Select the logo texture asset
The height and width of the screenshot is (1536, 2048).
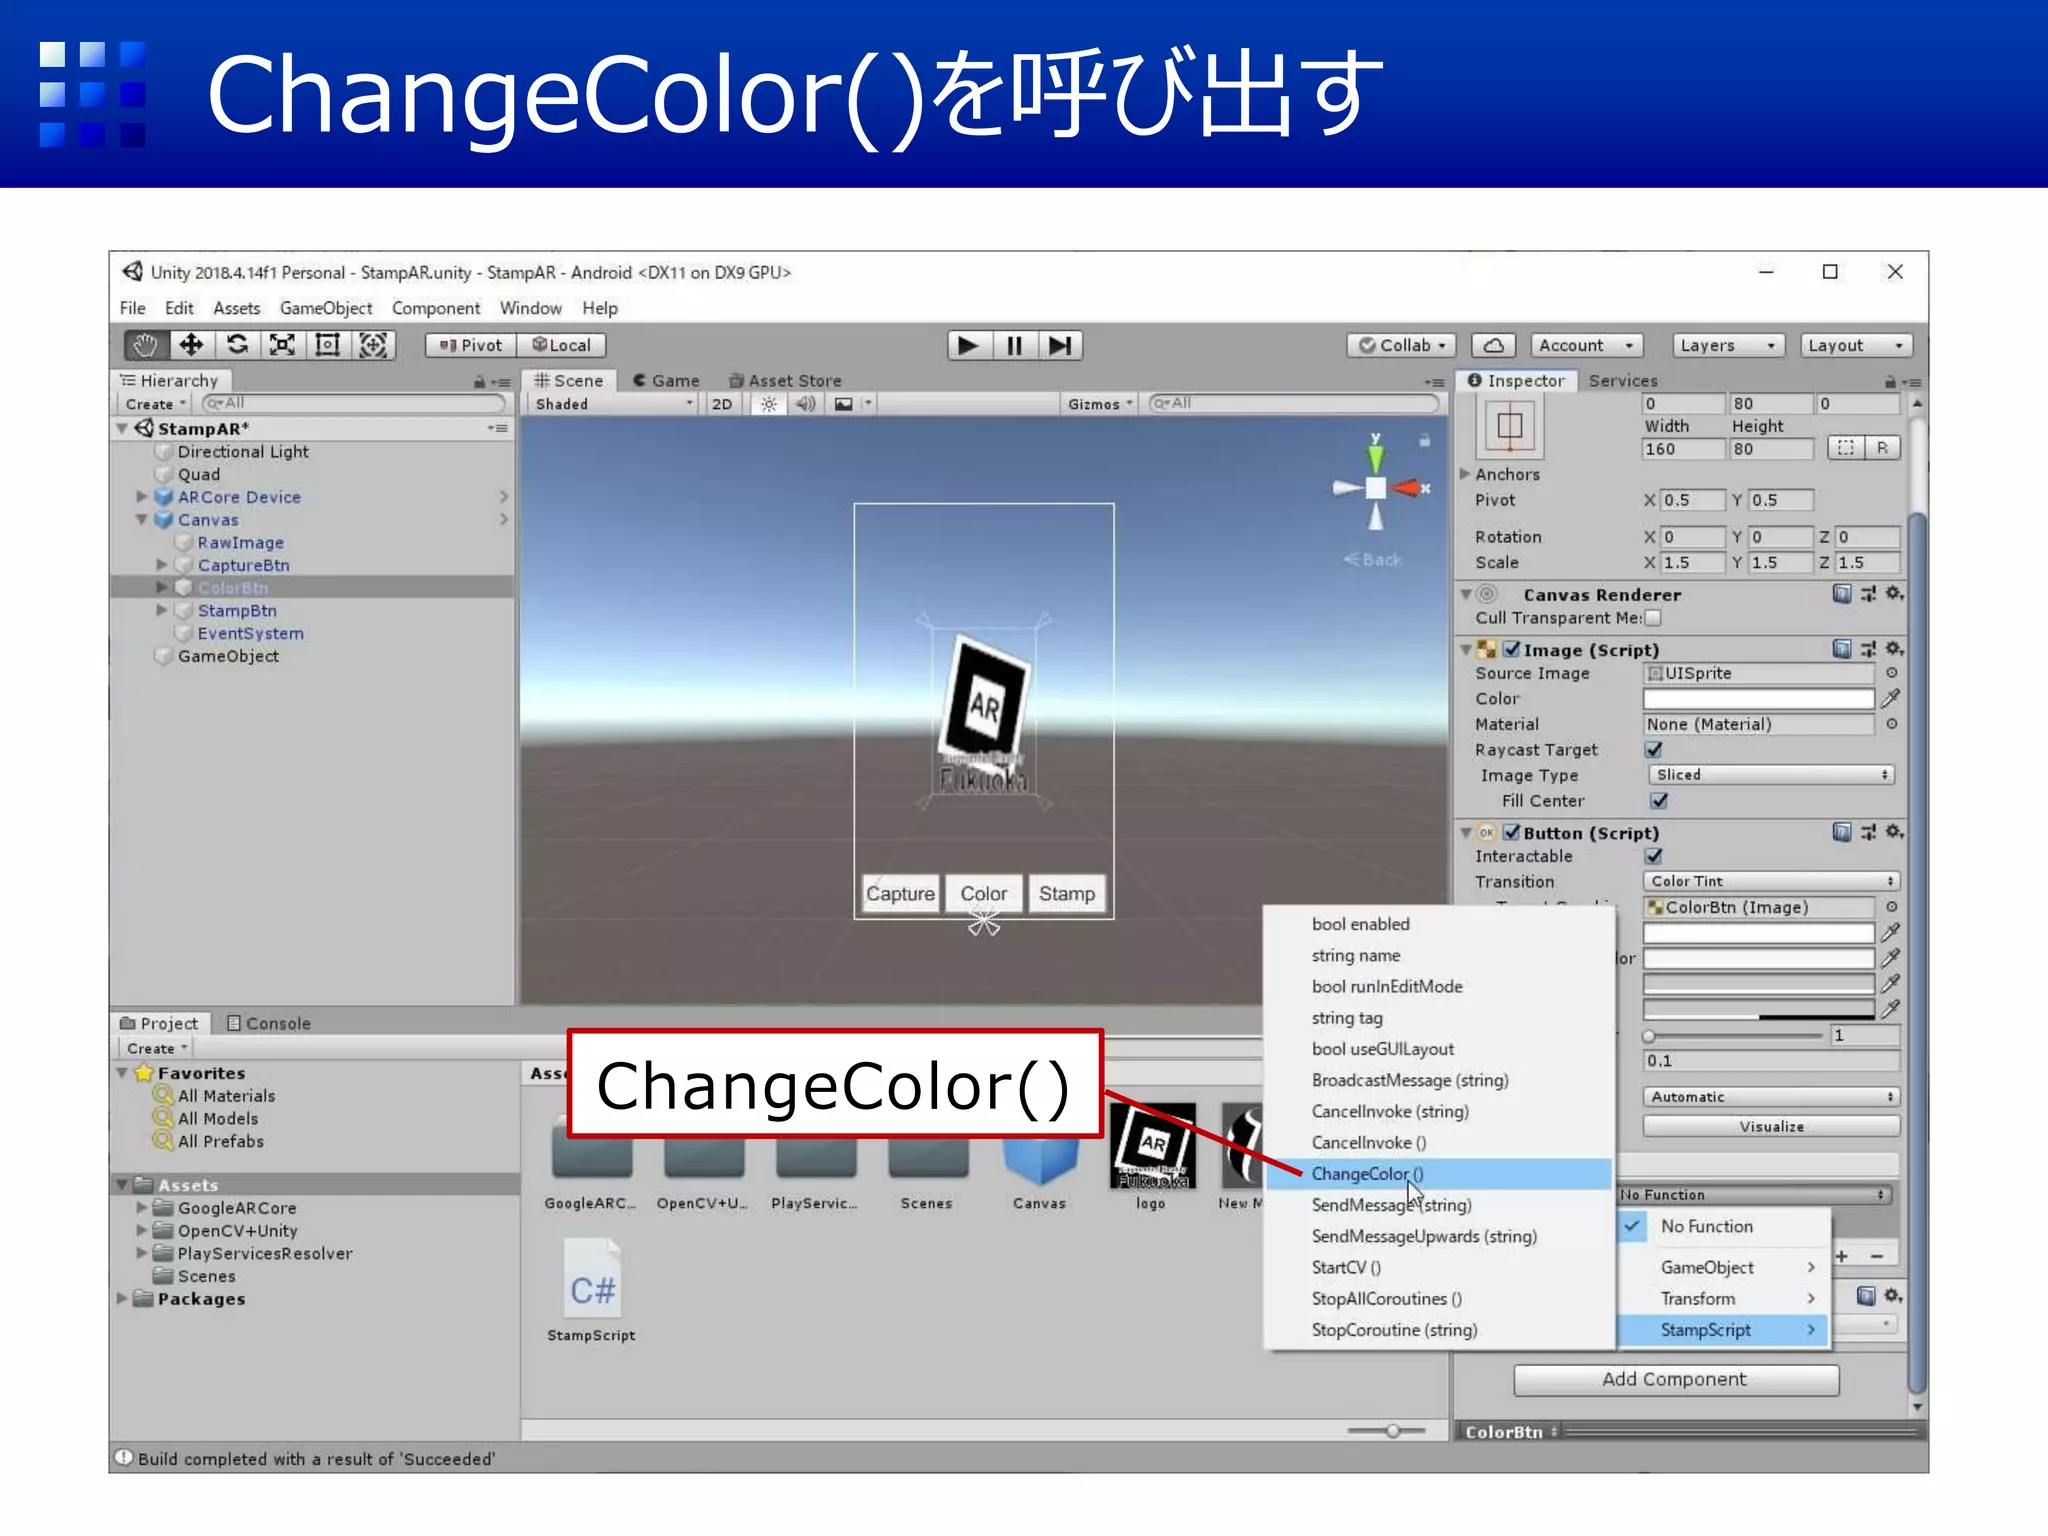tap(1151, 1156)
